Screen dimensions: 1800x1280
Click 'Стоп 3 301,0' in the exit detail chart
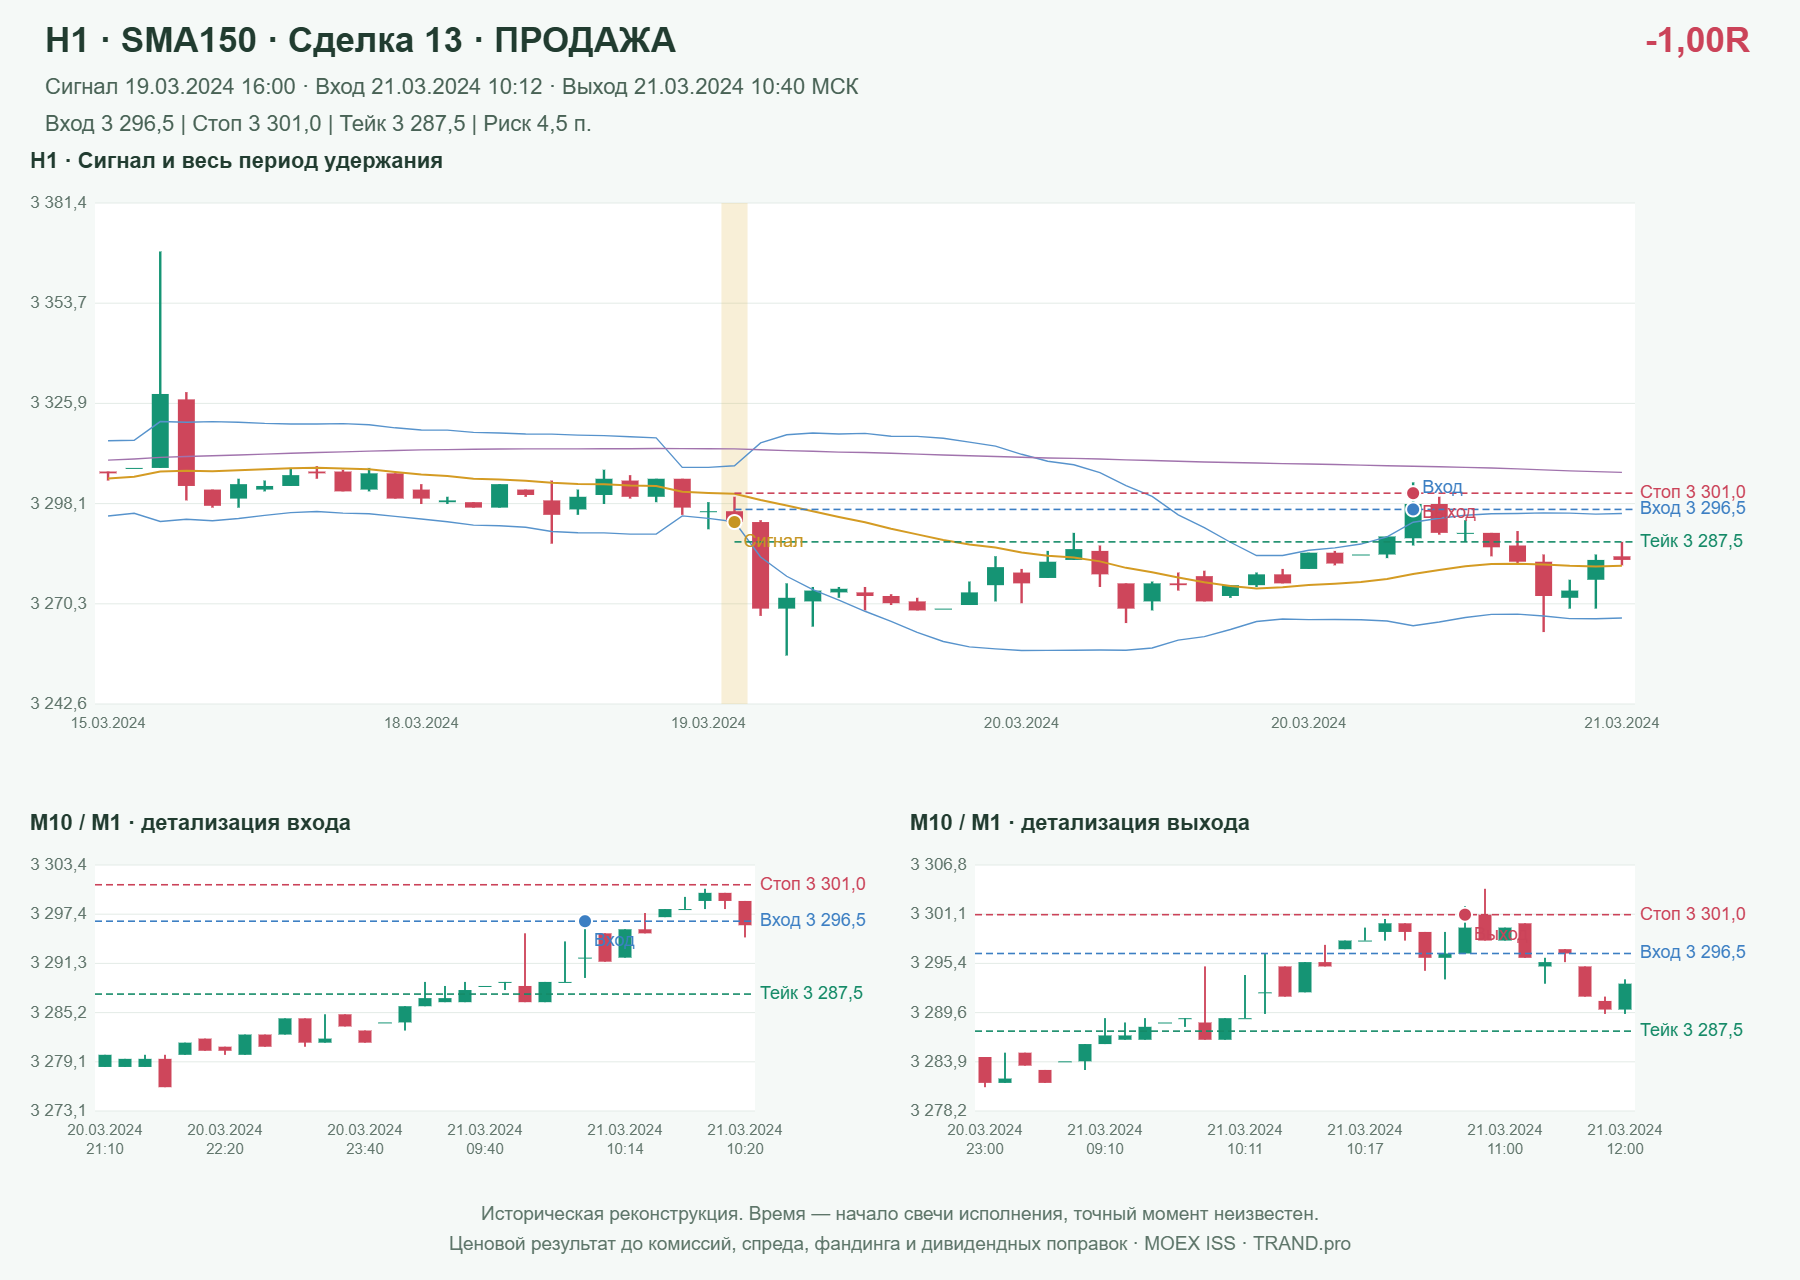(1692, 914)
